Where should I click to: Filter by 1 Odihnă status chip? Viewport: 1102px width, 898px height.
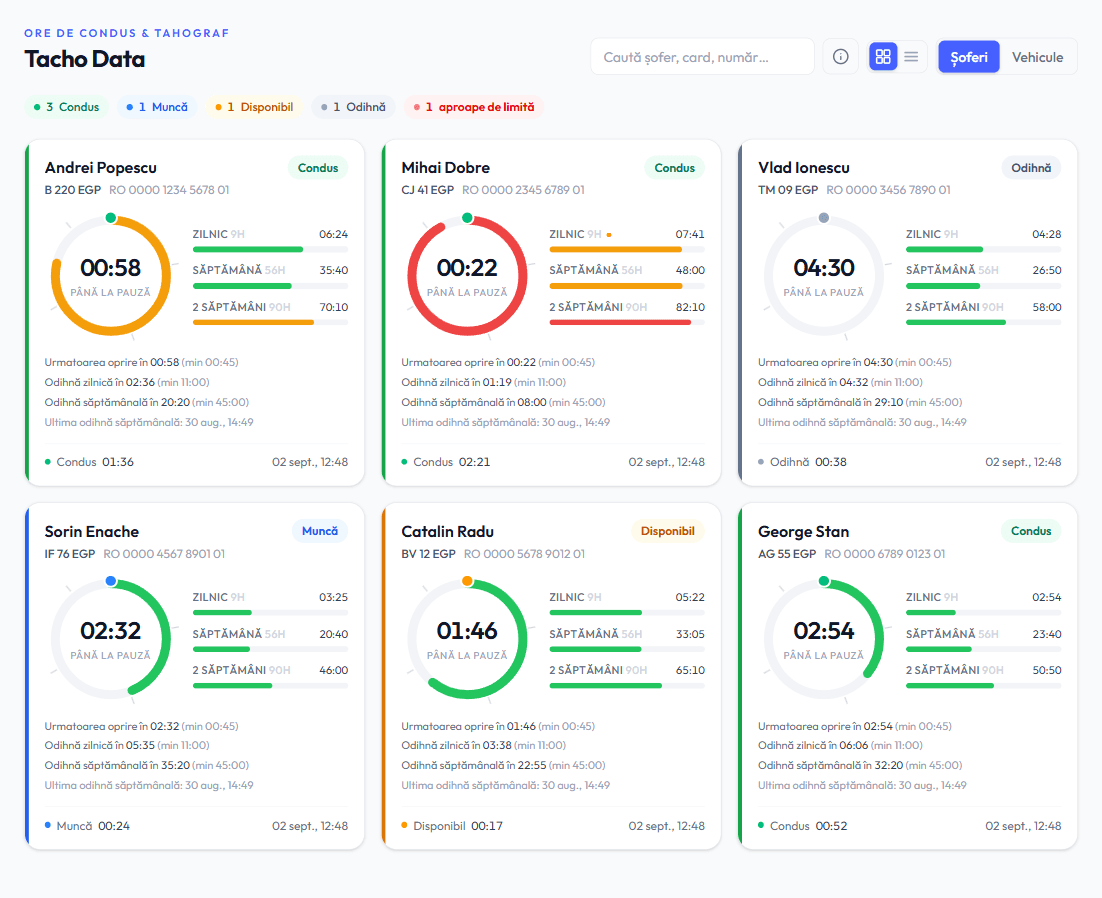353,107
